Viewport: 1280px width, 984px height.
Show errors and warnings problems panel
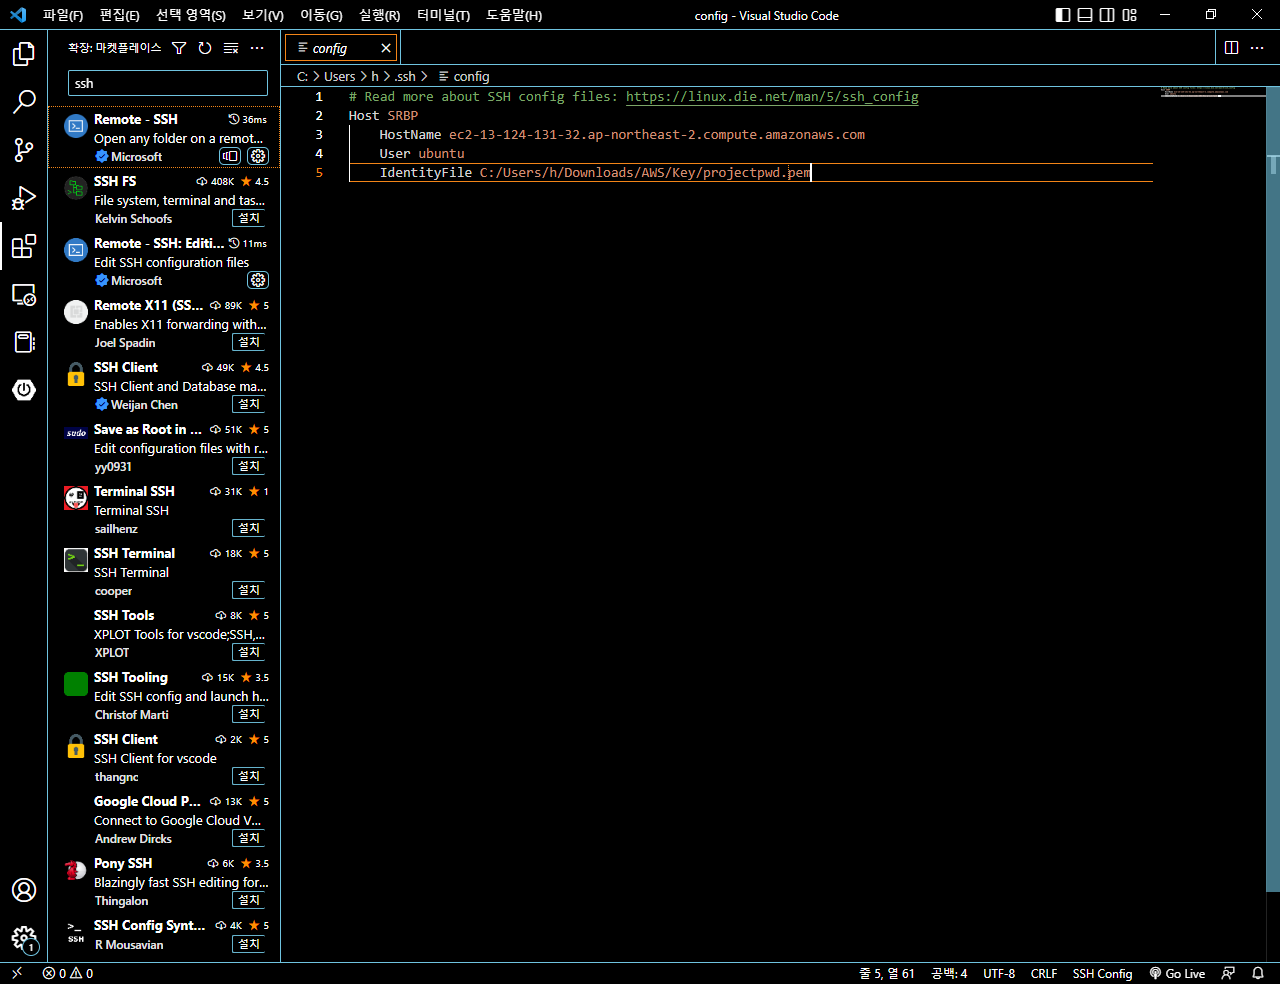point(68,973)
